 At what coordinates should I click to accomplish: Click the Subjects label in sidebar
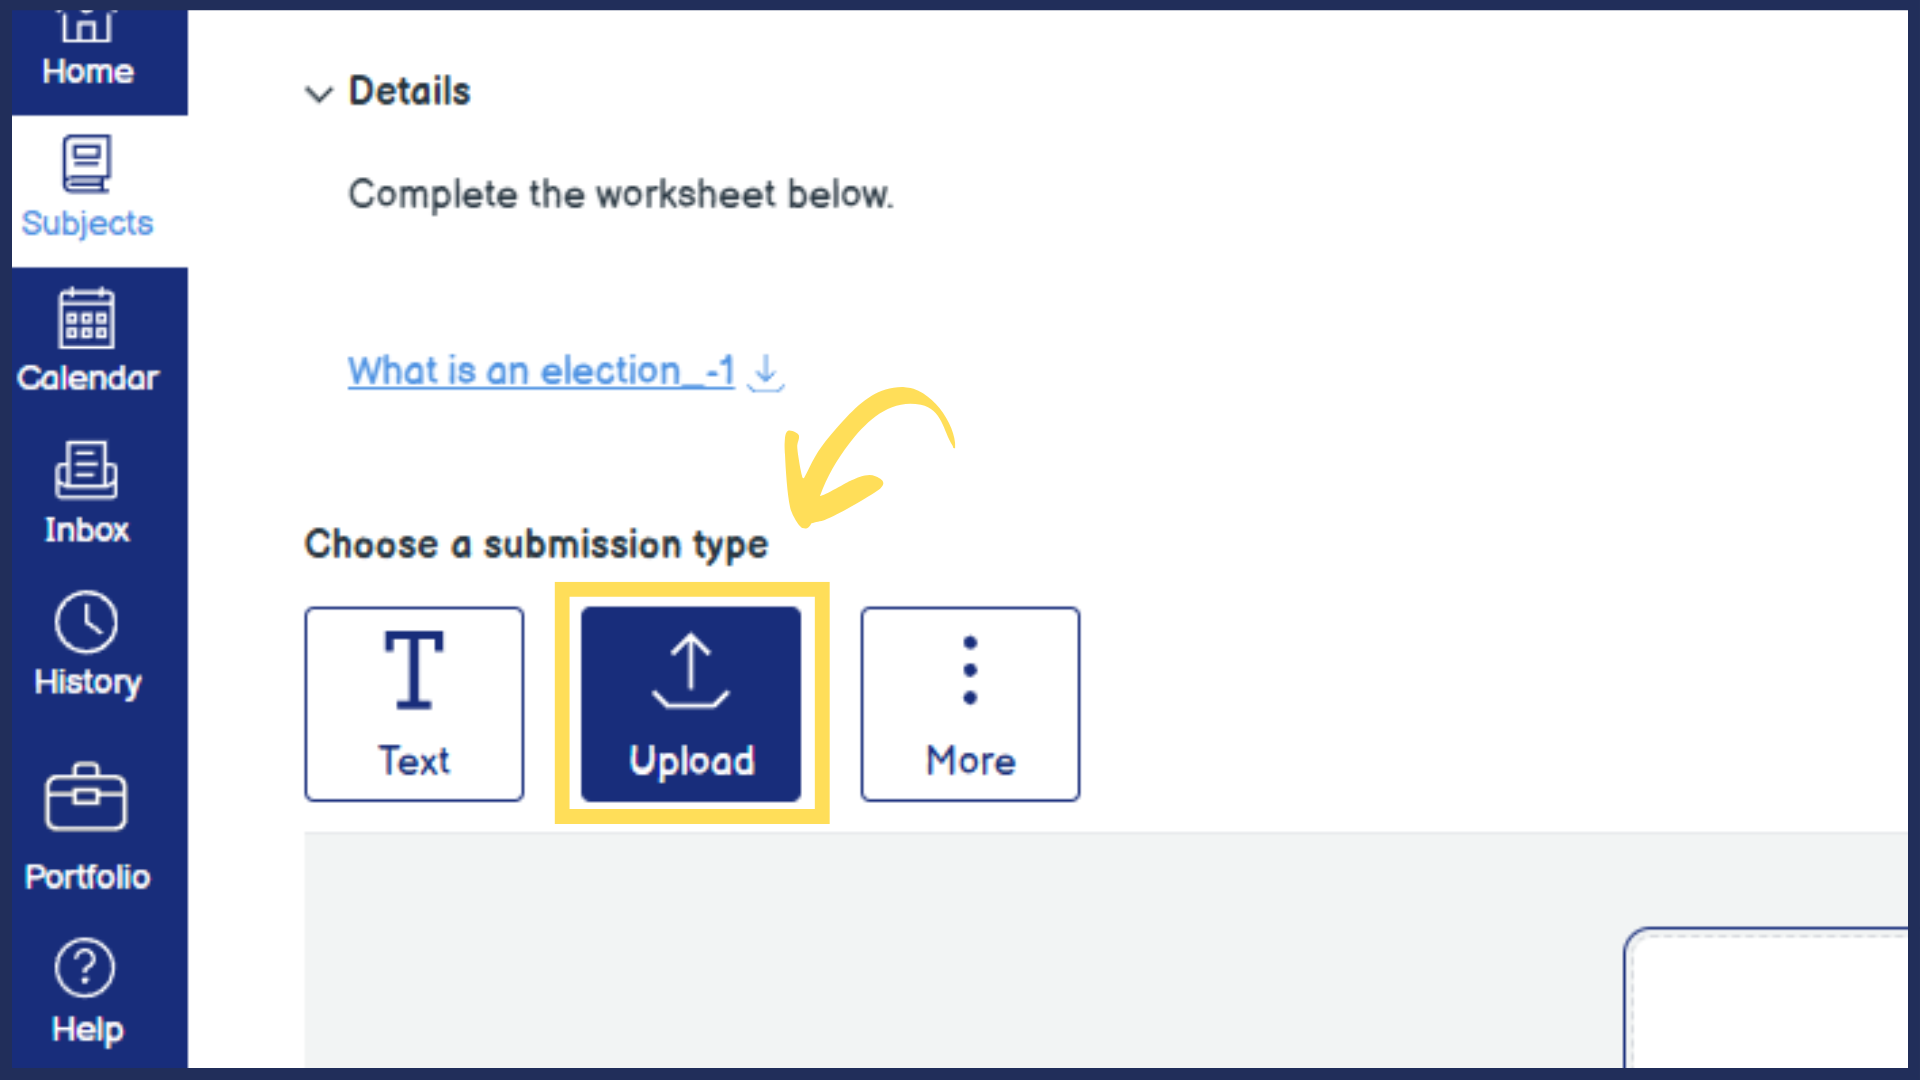(88, 223)
